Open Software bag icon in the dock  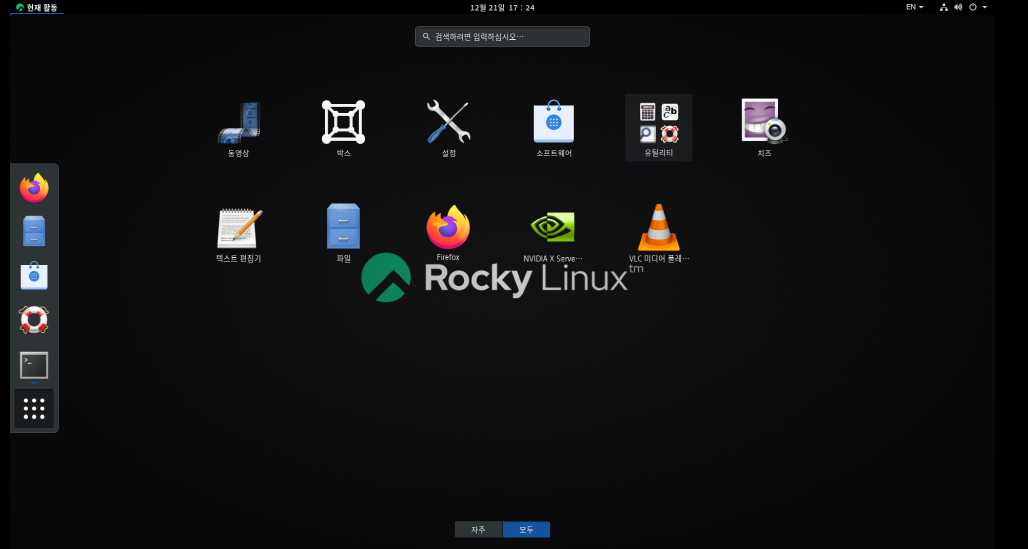[x=34, y=275]
